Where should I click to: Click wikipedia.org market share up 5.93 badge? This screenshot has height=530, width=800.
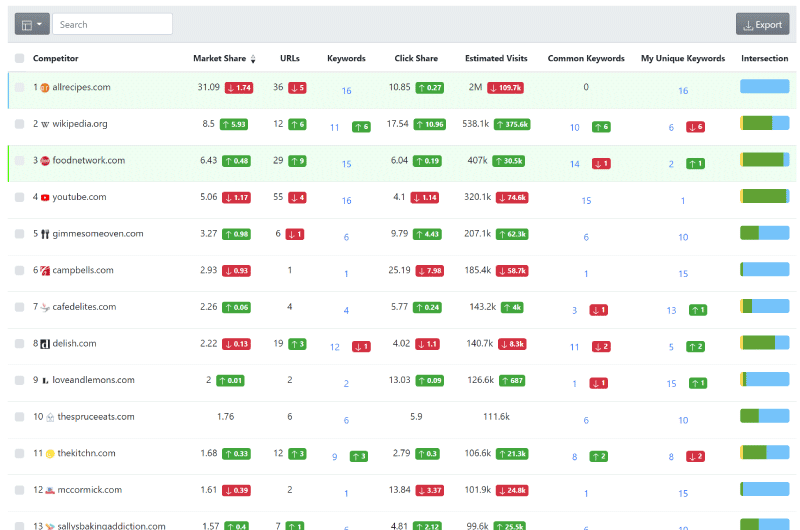click(x=234, y=124)
